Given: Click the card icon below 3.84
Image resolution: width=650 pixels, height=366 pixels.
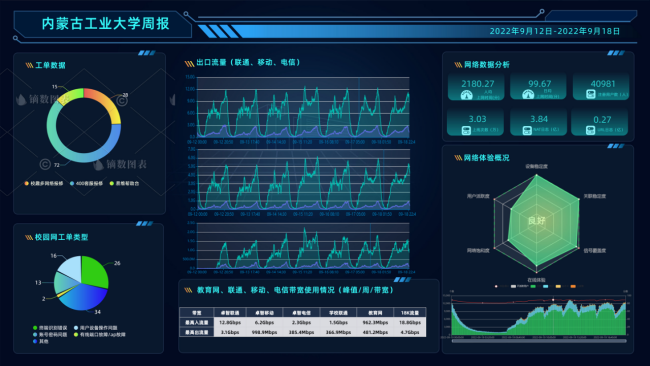Looking at the screenshot, I should [x=527, y=131].
